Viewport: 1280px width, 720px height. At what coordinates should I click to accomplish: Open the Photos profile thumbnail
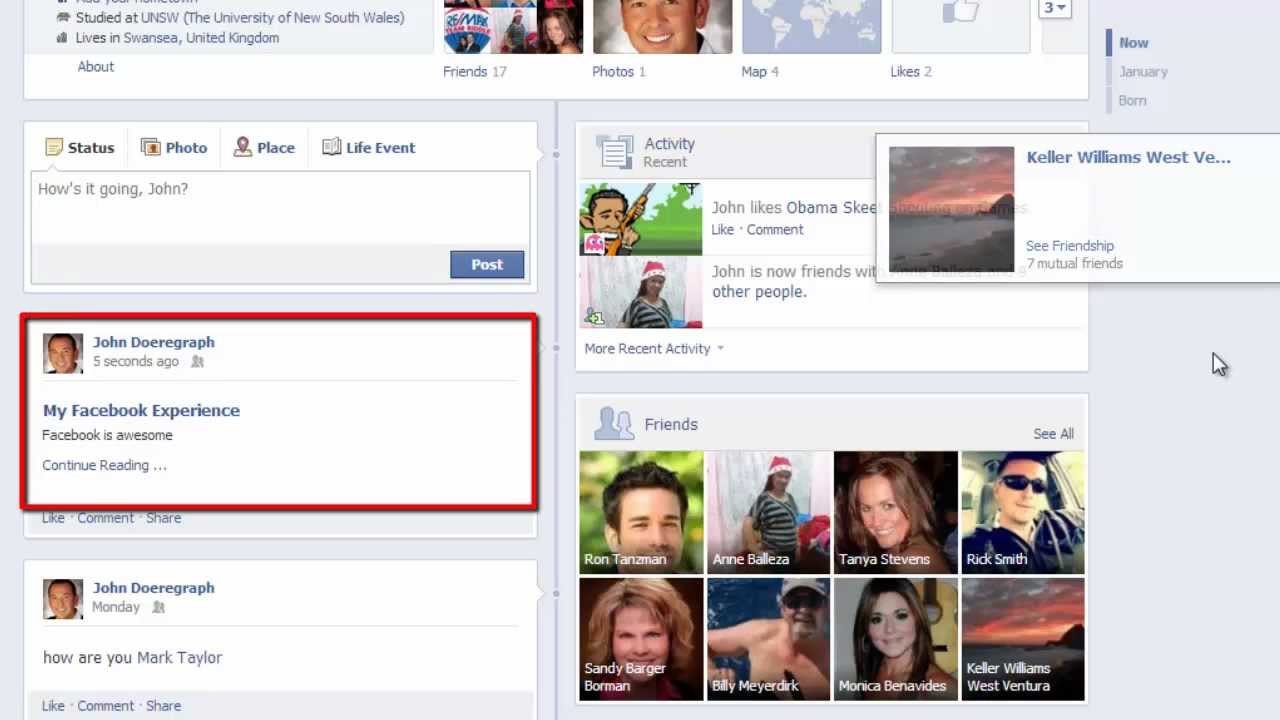click(662, 26)
